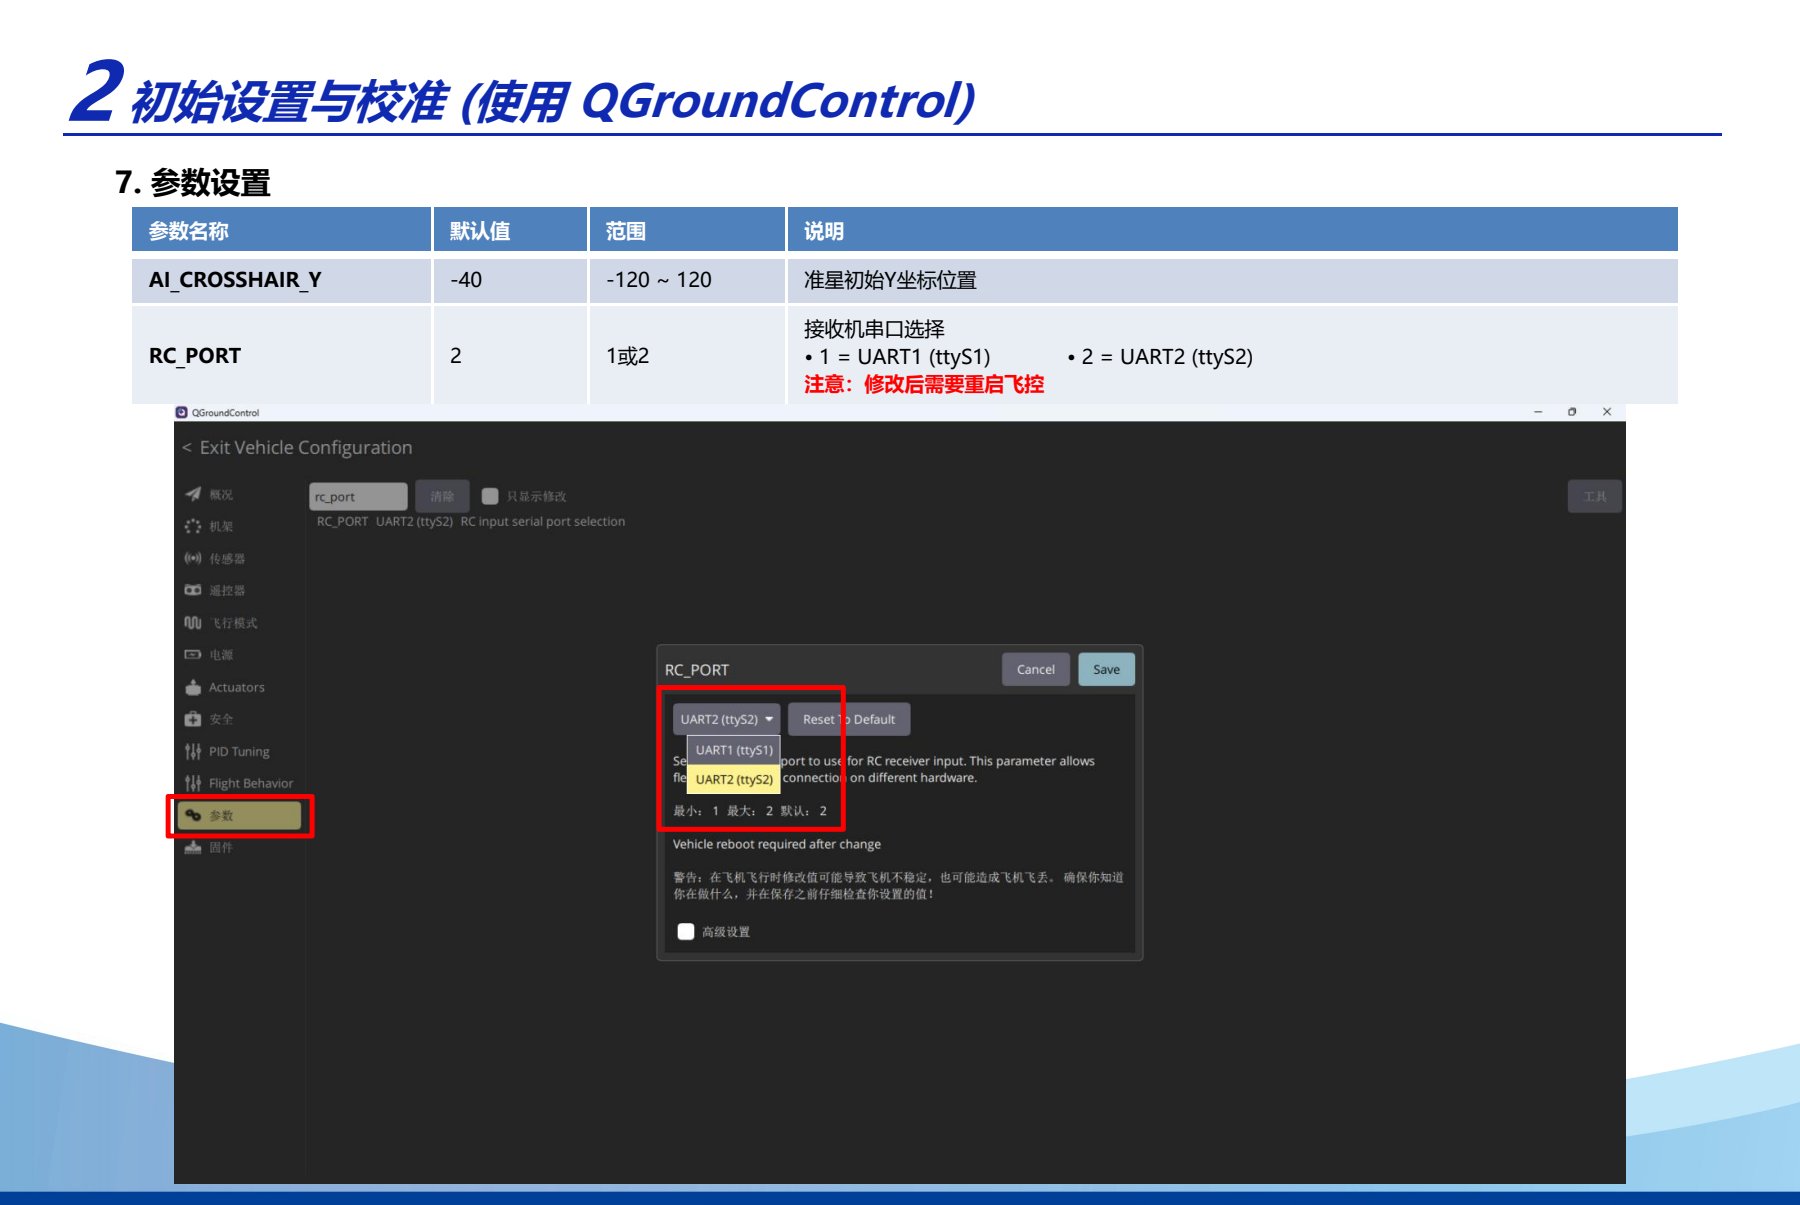This screenshot has height=1205, width=1800.
Task: Open 飞行模式 flight modes icon
Action: [193, 622]
